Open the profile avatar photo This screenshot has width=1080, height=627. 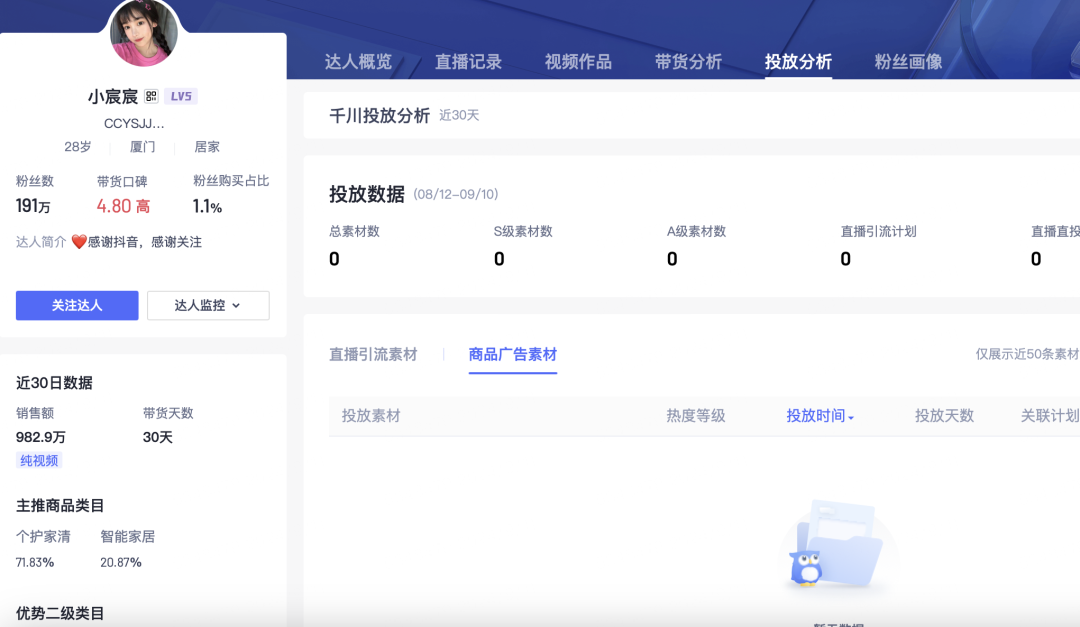[x=143, y=31]
